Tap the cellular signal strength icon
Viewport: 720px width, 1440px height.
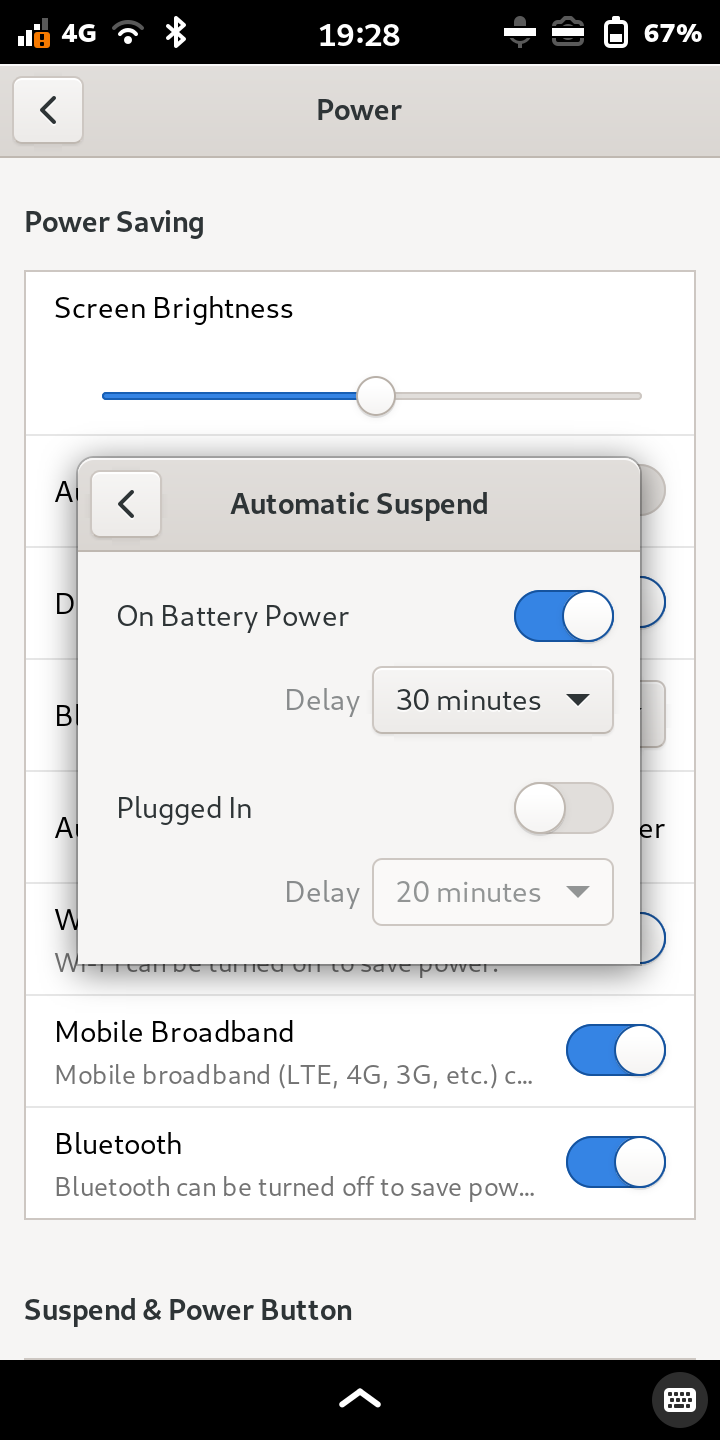point(34,34)
